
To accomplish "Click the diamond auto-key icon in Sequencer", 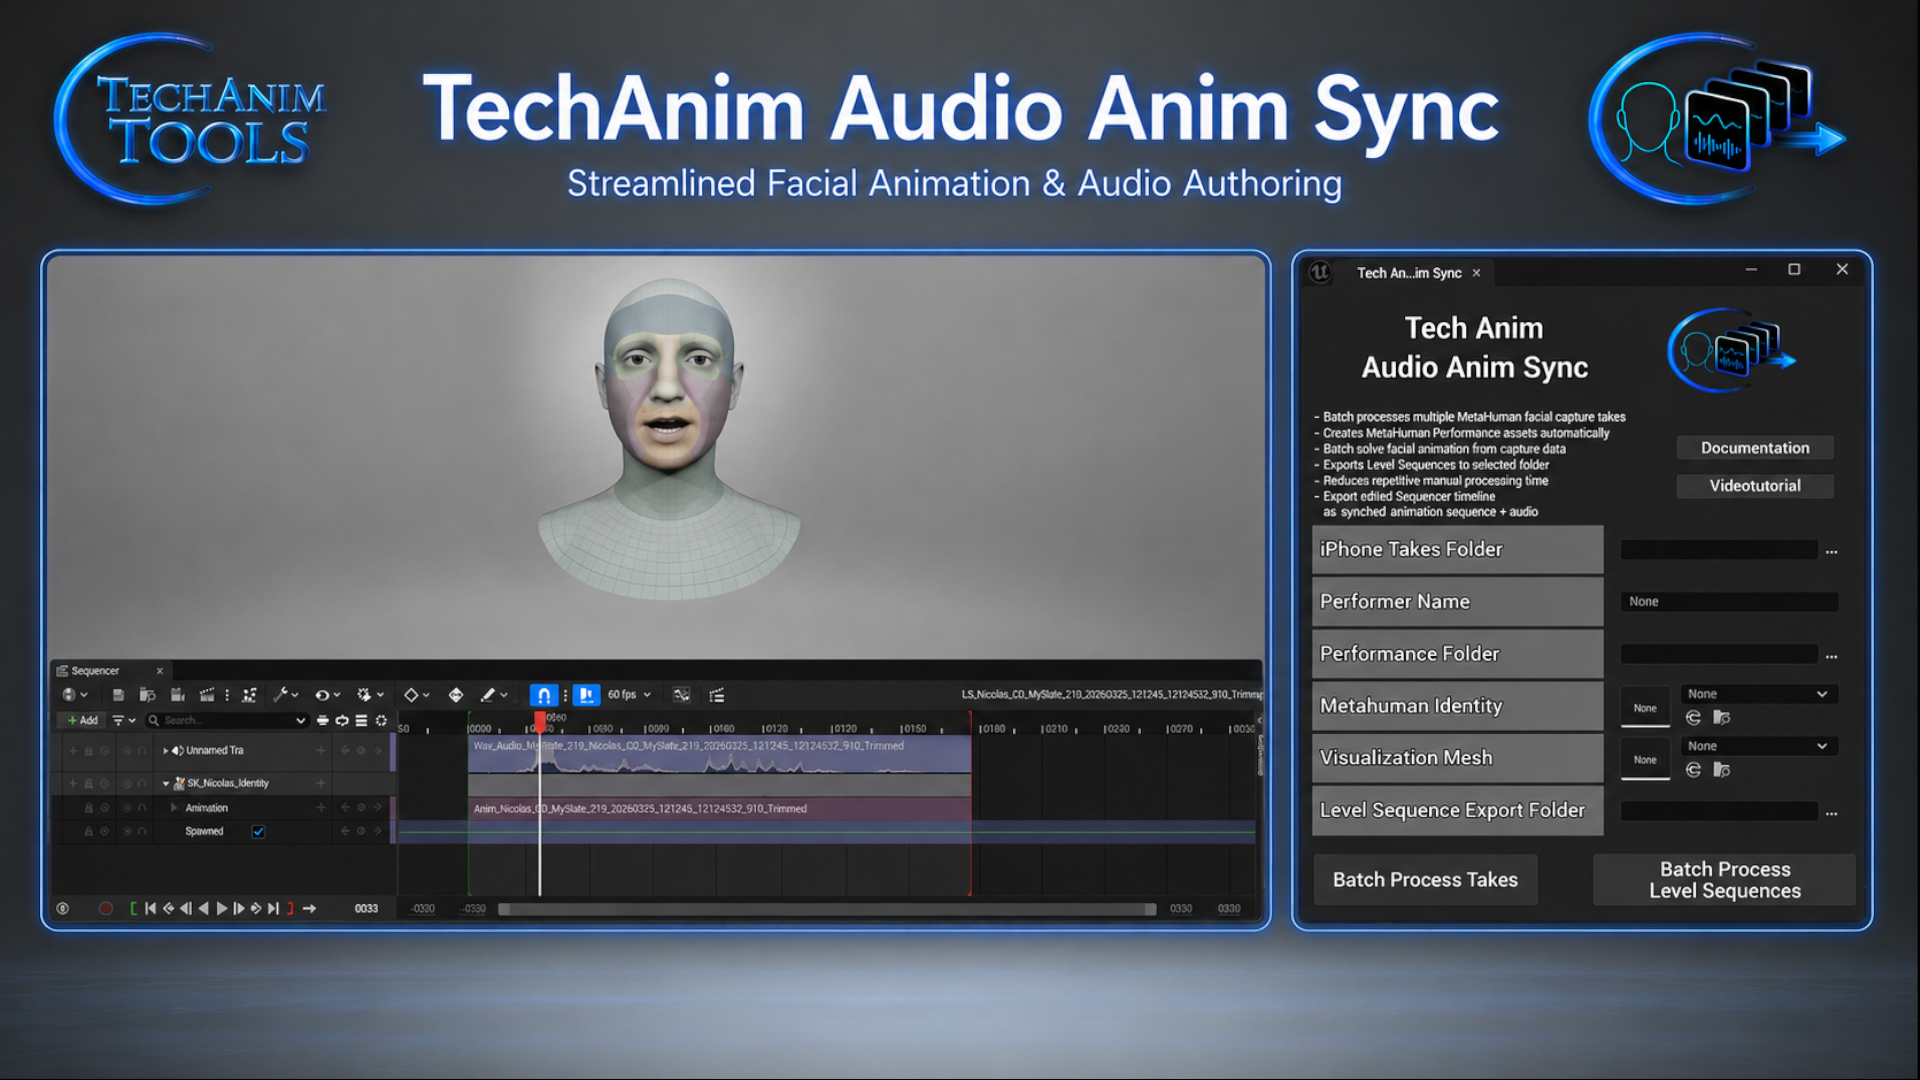I will (x=411, y=695).
